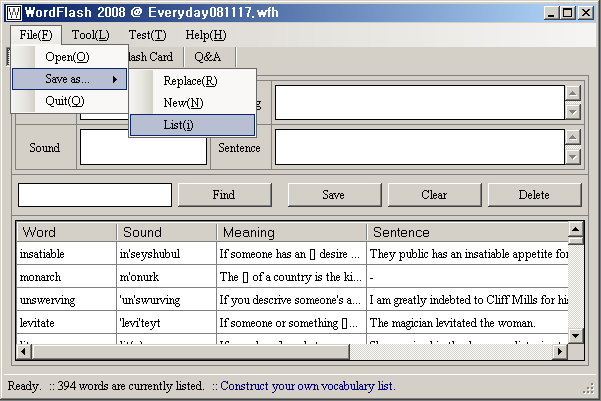
Task: Select List(i) in the Save as submenu
Action: point(192,125)
